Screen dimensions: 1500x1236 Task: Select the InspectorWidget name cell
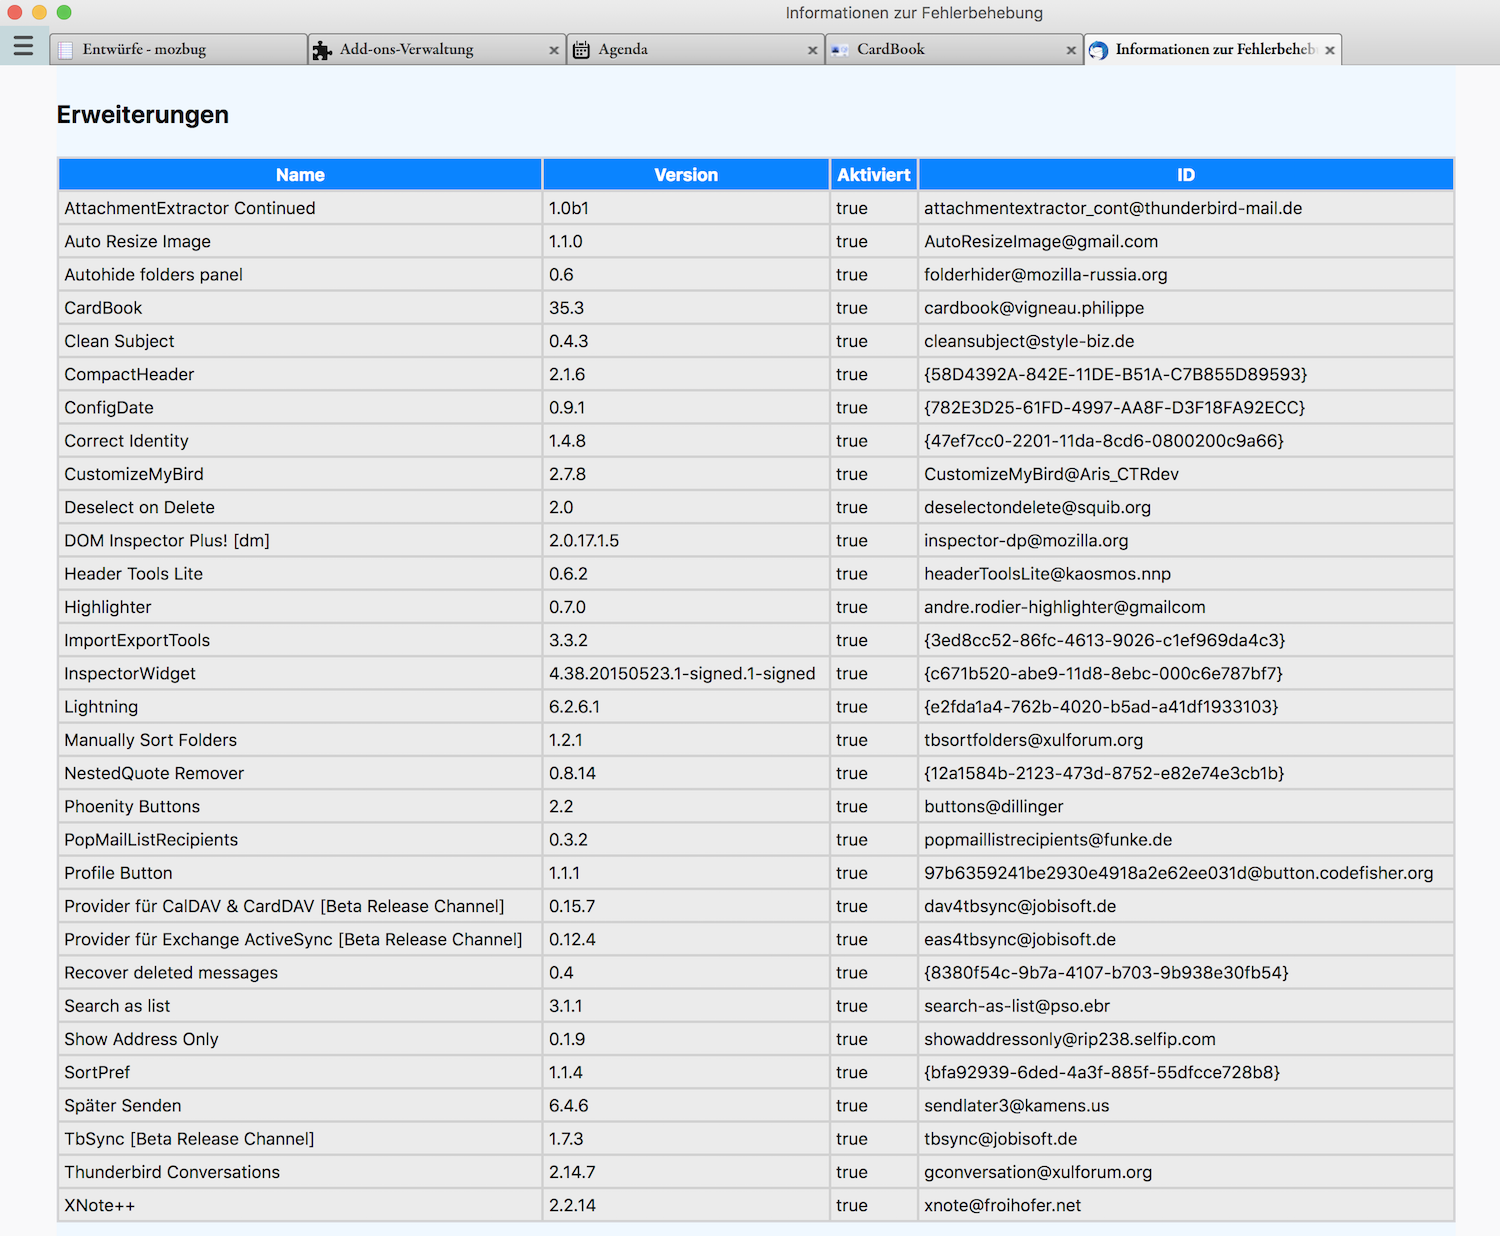(300, 673)
